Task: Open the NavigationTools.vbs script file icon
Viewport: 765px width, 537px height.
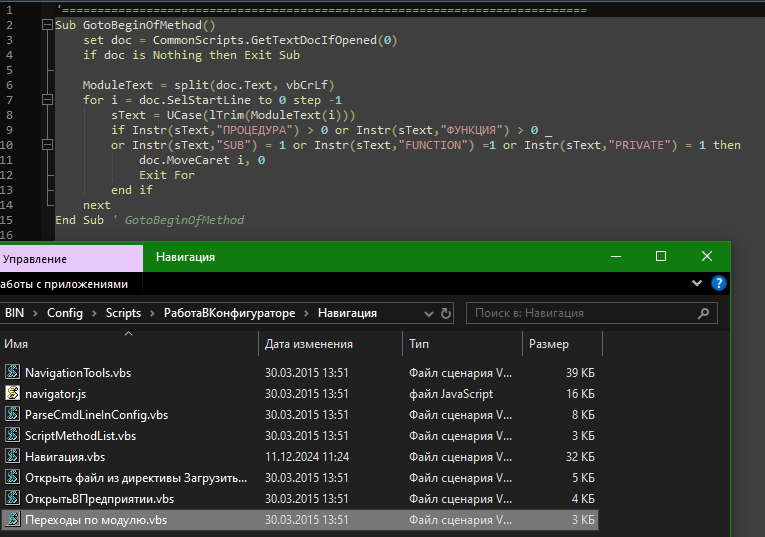Action: tap(13, 372)
